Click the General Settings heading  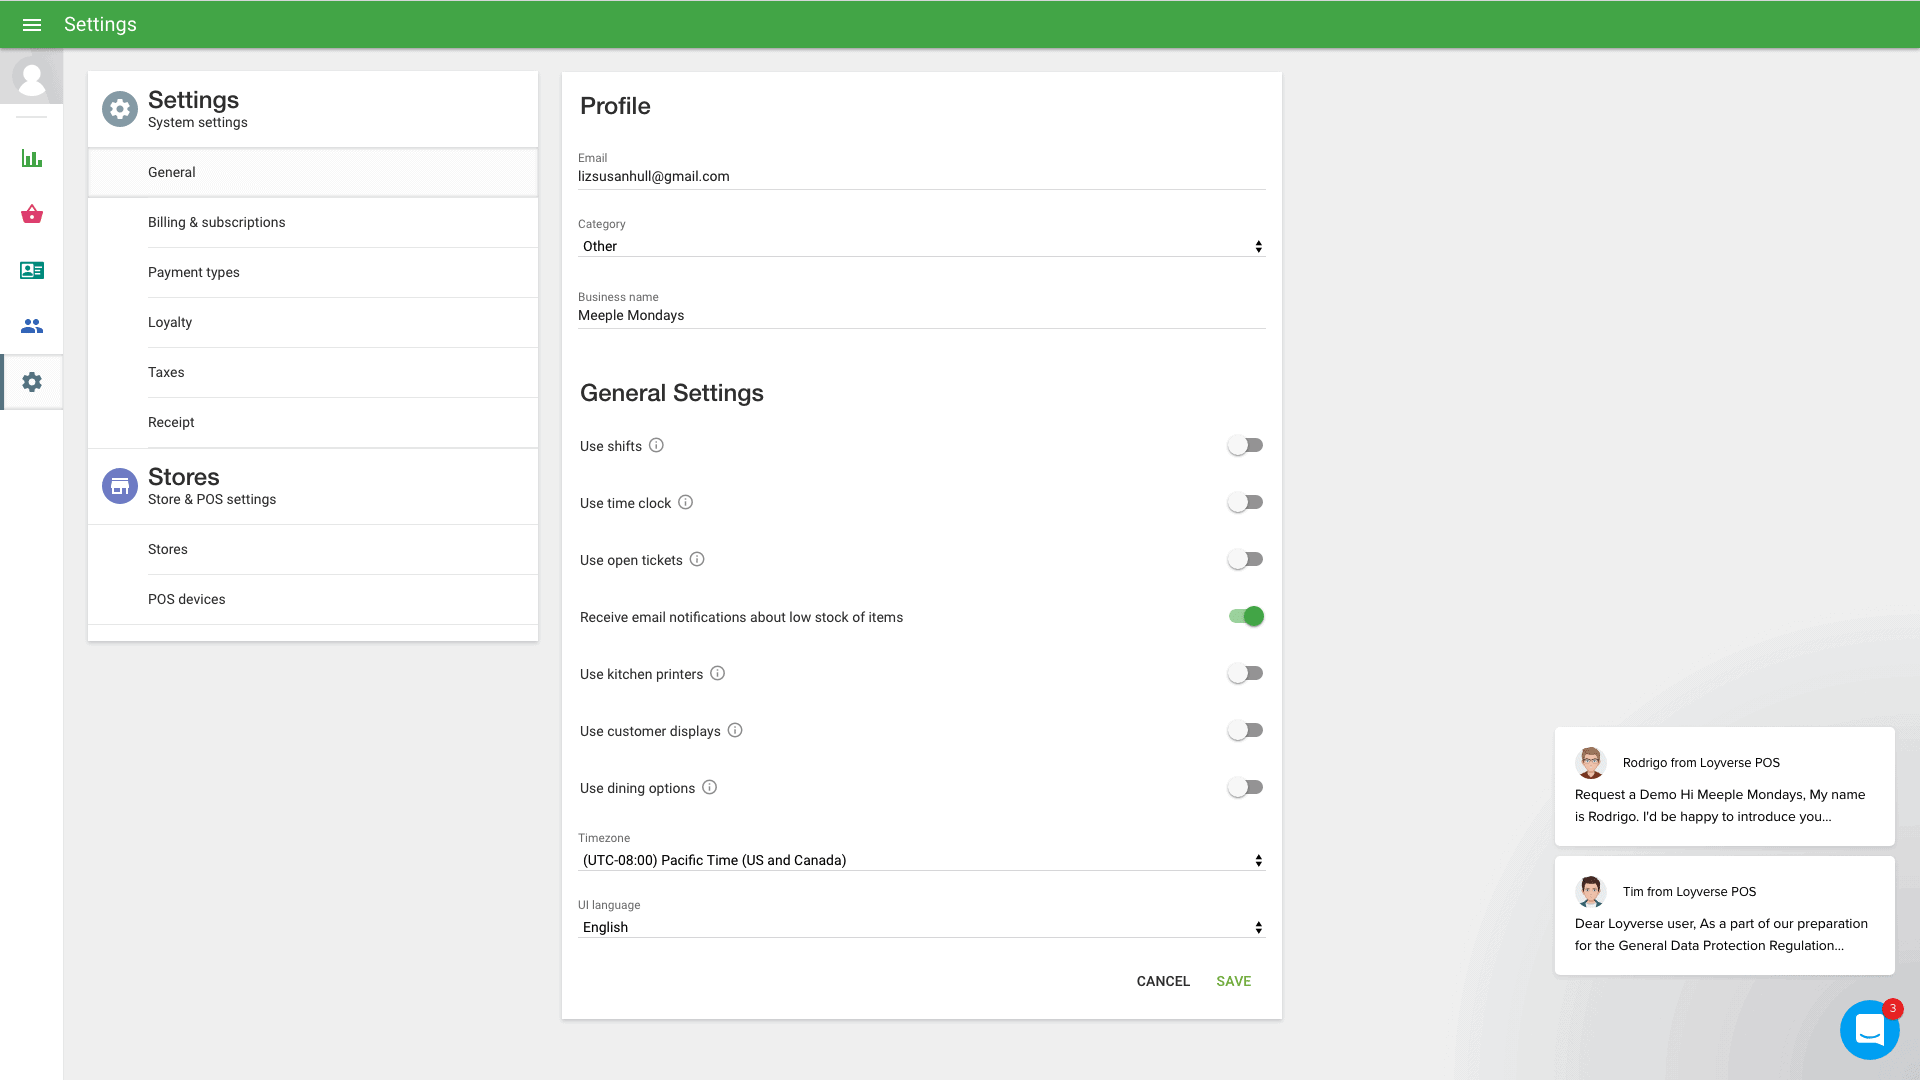point(672,393)
